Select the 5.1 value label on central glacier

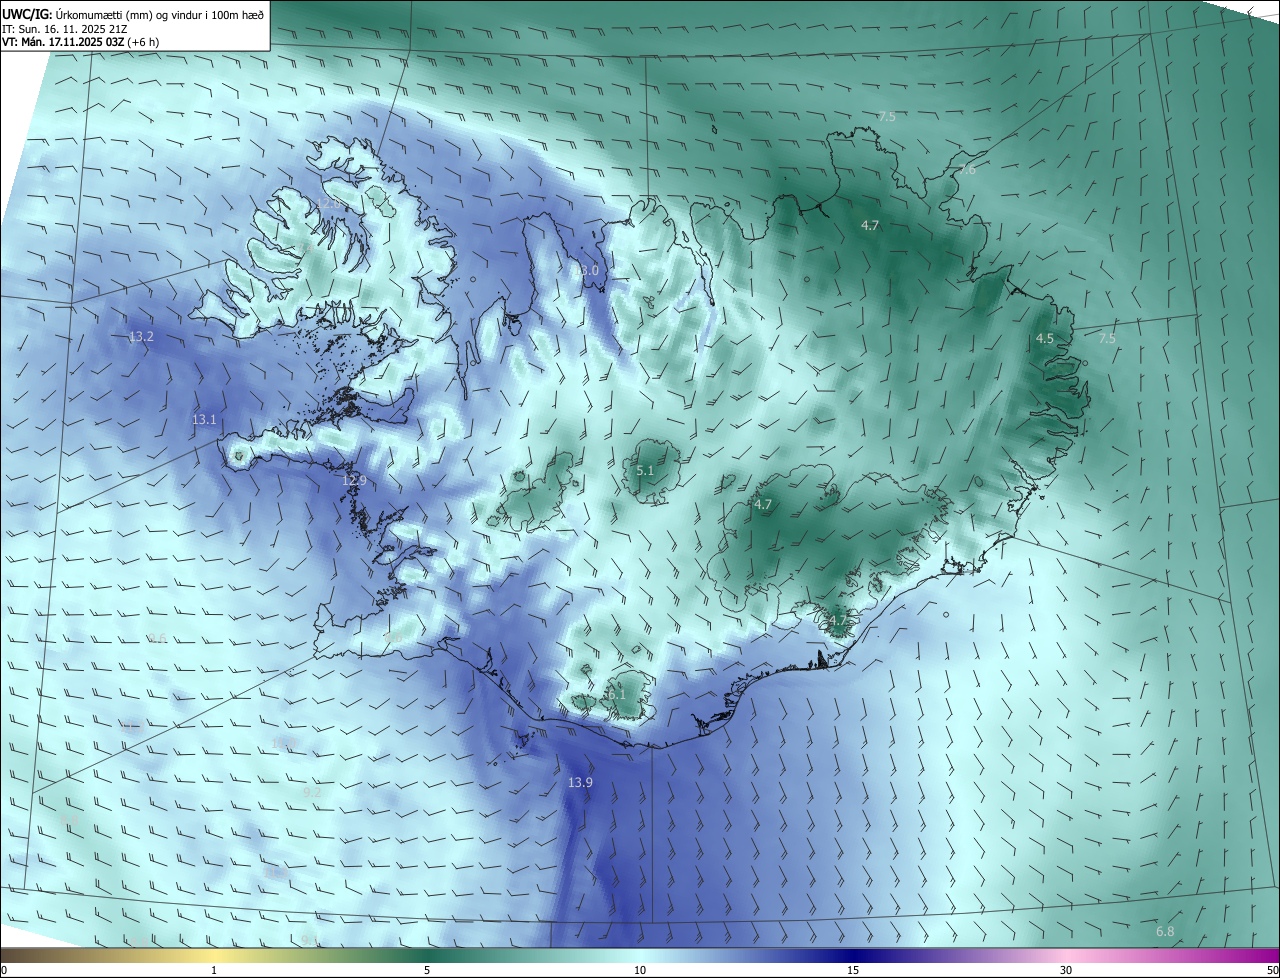coord(645,470)
